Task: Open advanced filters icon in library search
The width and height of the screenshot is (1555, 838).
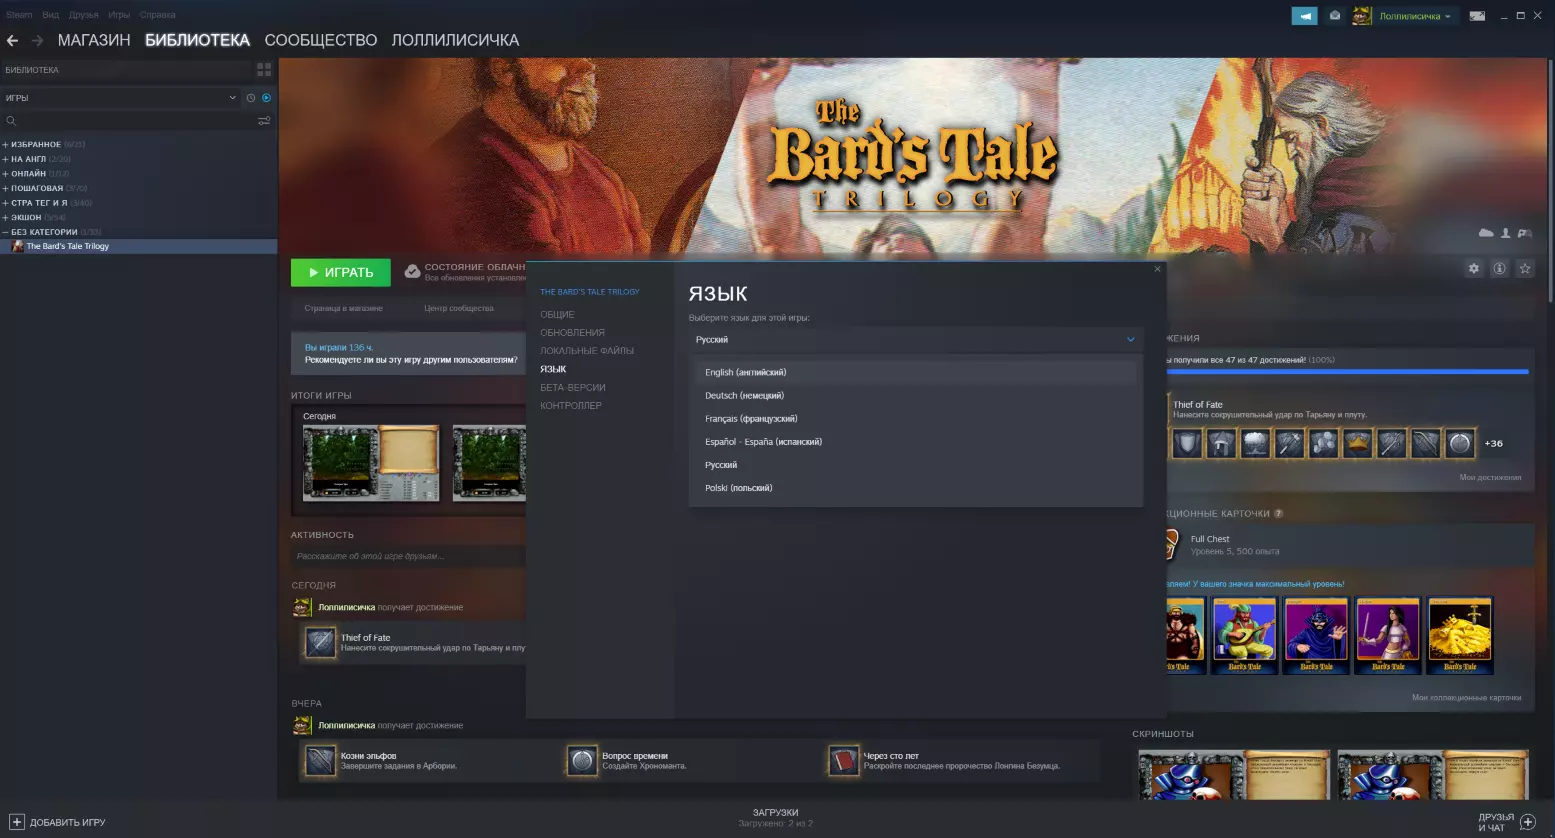Action: 264,121
